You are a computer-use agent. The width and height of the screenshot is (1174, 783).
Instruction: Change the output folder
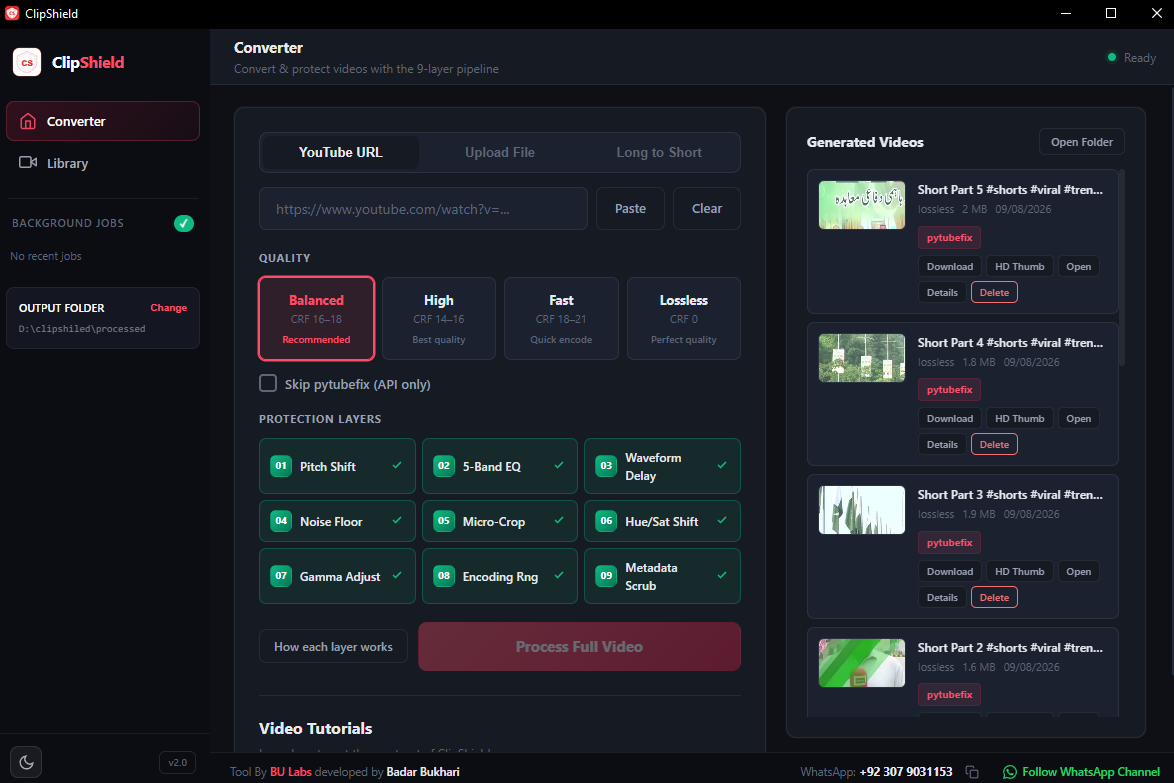pos(168,308)
